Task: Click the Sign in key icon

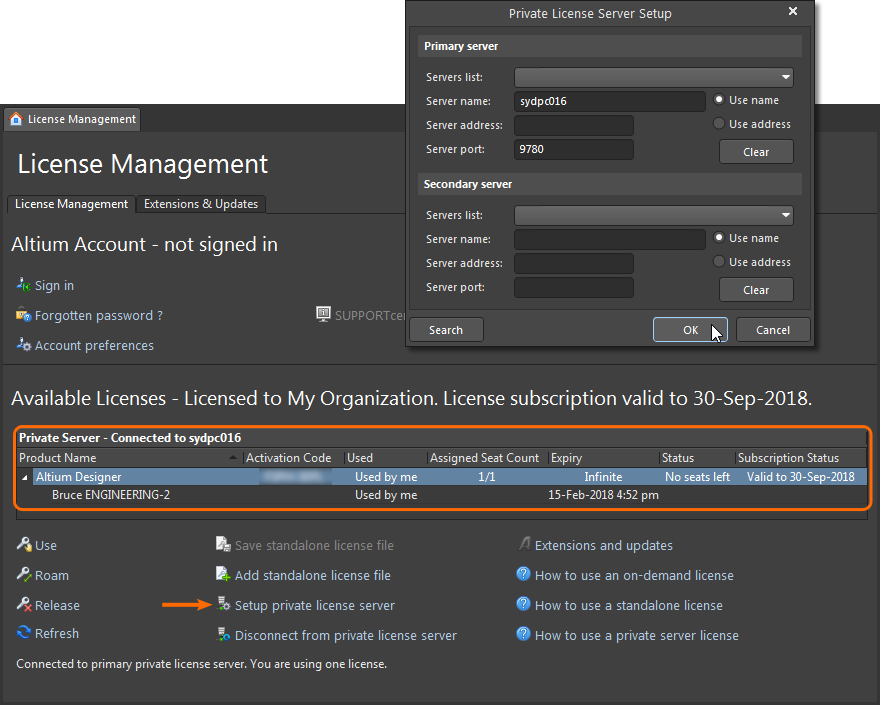Action: point(24,285)
